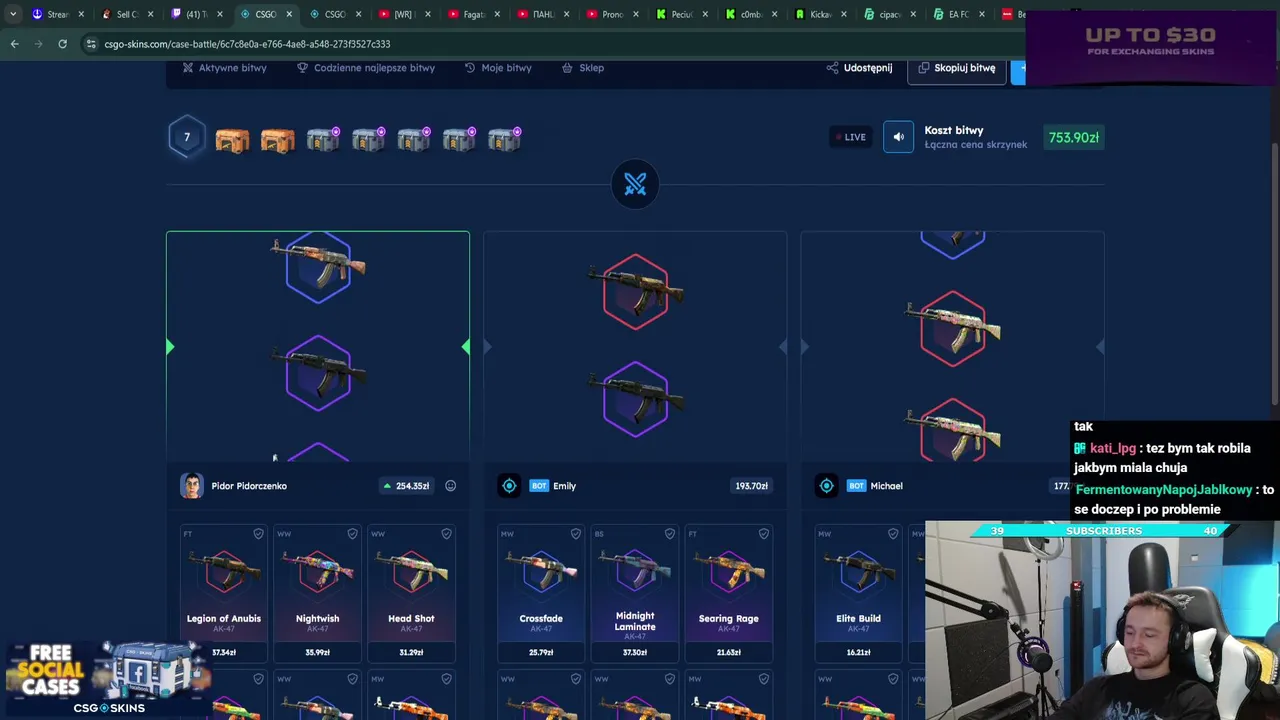Close the Stream browser tab
This screenshot has height=720, width=1280.
point(81,14)
